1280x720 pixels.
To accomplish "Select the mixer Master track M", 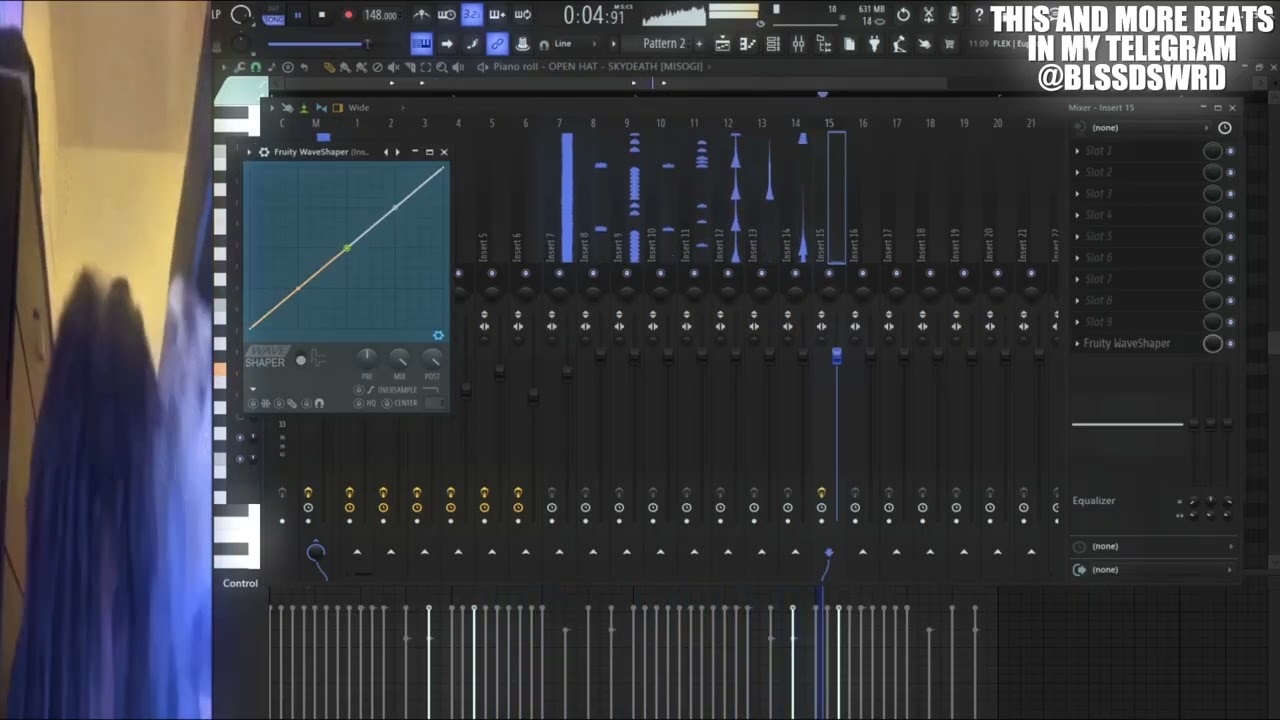I will (316, 123).
